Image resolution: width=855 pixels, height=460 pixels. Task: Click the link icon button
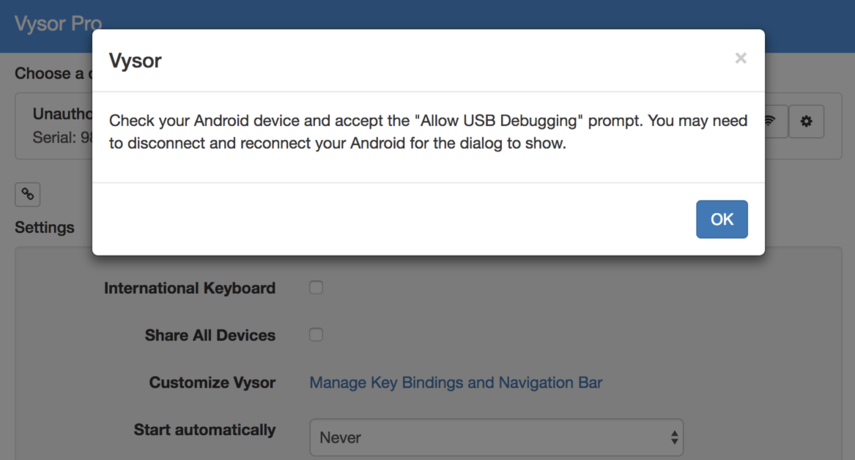tap(28, 194)
